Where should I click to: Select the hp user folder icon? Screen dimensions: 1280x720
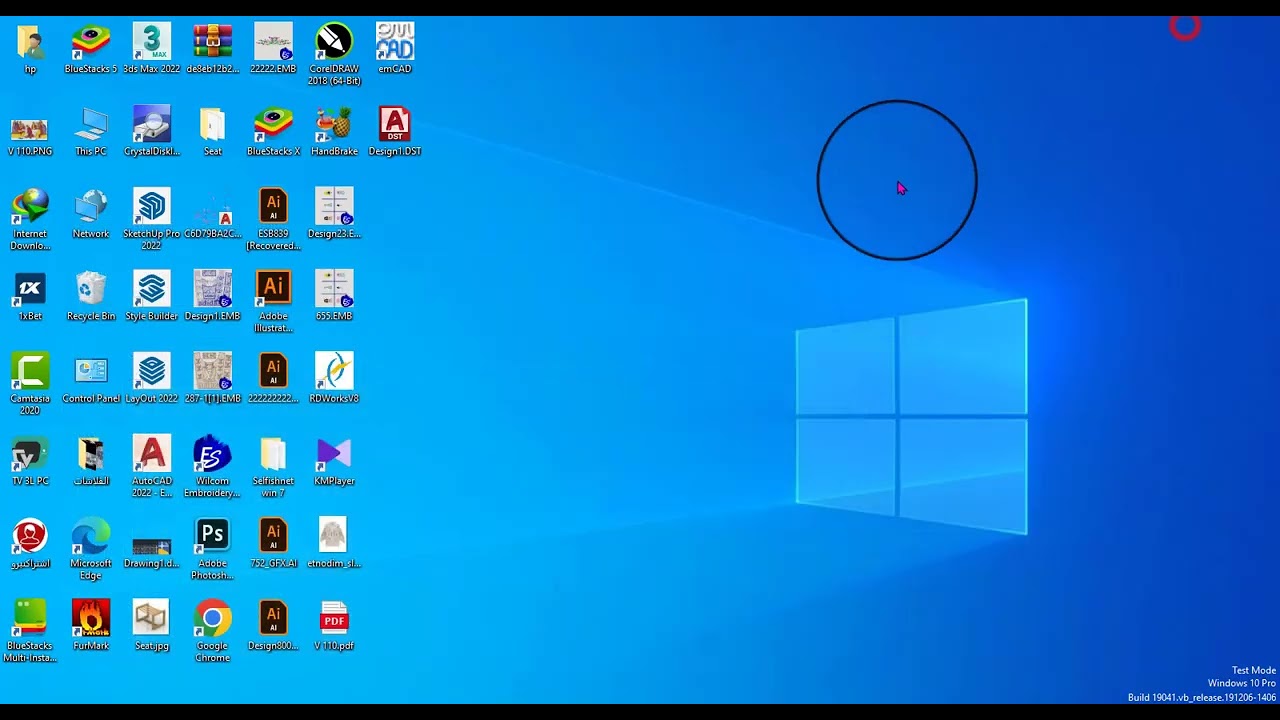coord(30,42)
